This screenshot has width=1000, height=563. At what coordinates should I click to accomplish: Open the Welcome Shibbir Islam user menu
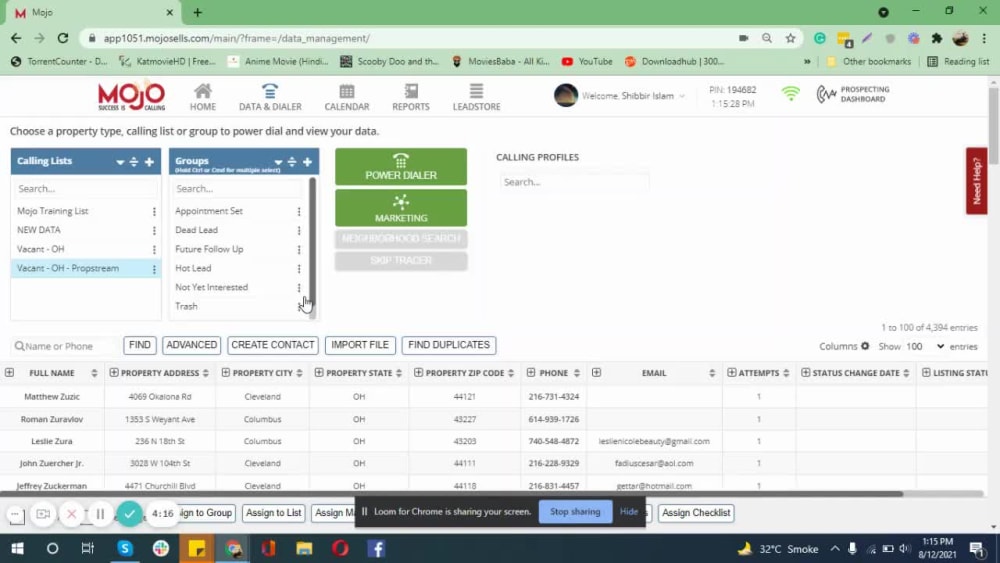pyautogui.click(x=619, y=96)
